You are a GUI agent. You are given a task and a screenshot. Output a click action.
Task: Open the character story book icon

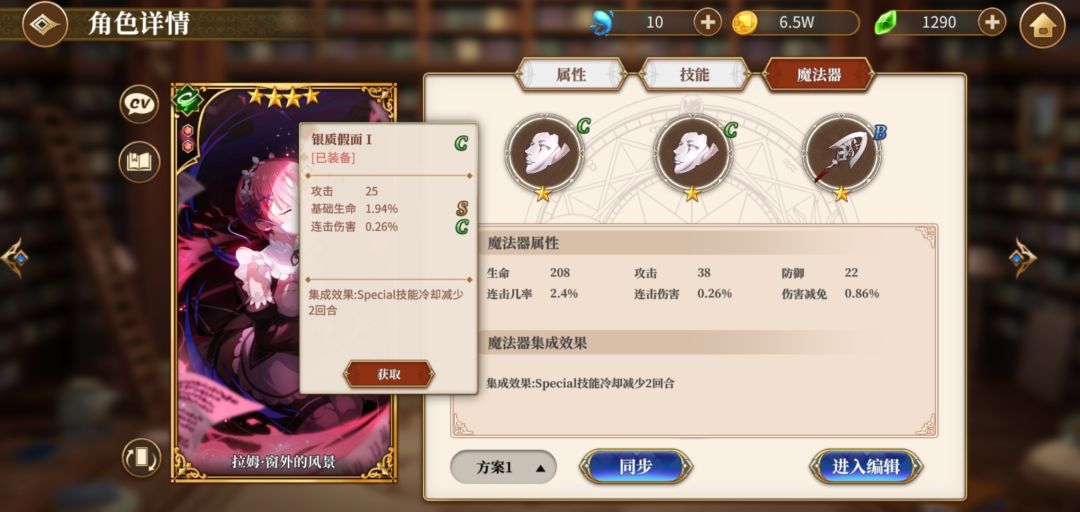(139, 162)
